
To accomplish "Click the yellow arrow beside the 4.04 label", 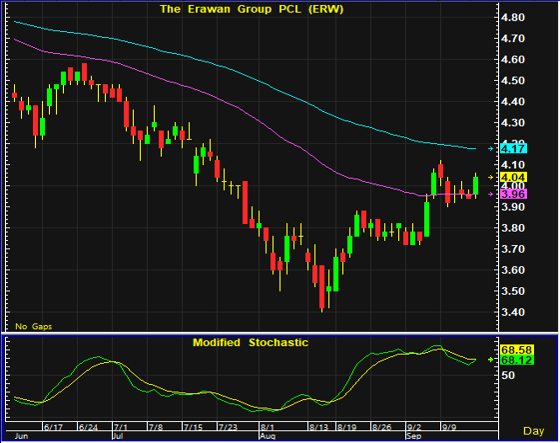I will [x=491, y=177].
